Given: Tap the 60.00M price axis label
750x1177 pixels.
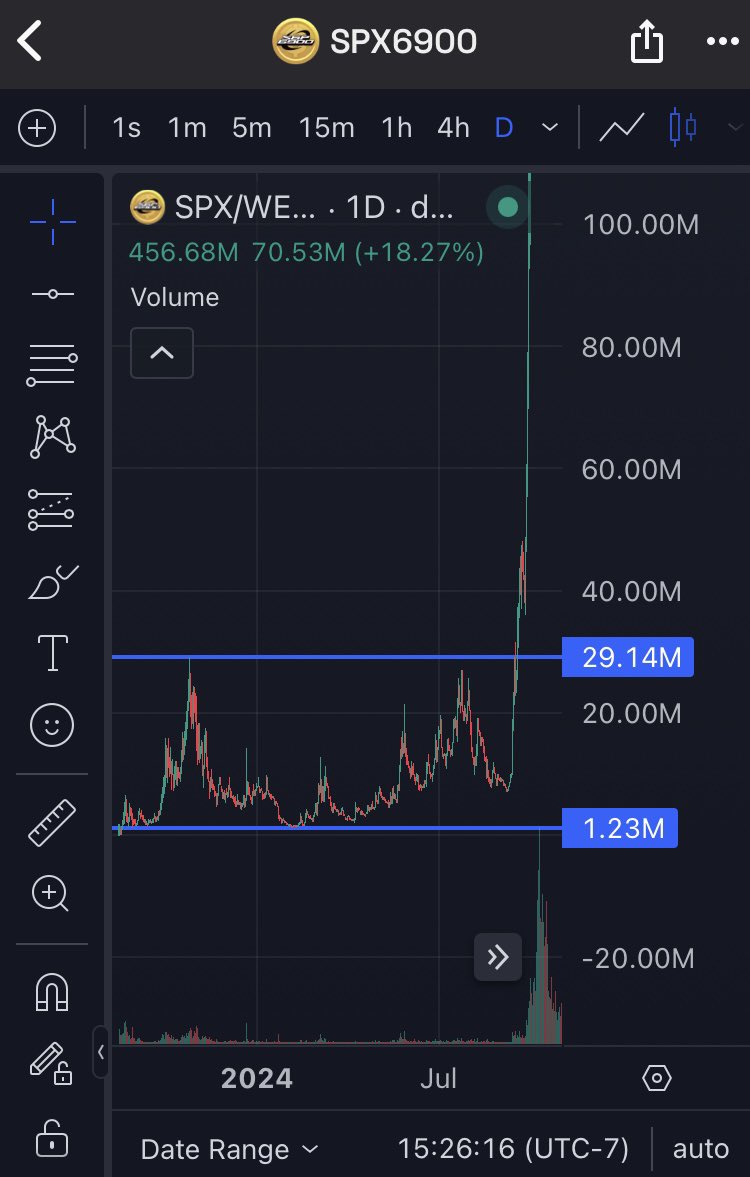Looking at the screenshot, I should pos(631,469).
